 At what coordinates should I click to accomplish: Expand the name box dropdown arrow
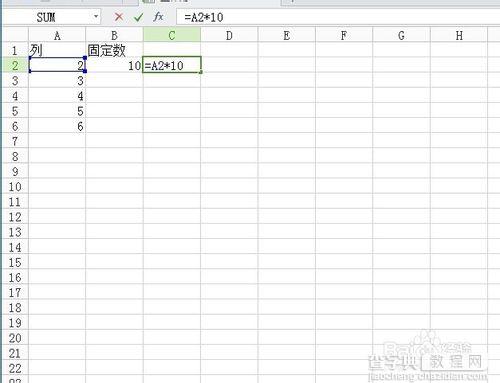[x=96, y=16]
